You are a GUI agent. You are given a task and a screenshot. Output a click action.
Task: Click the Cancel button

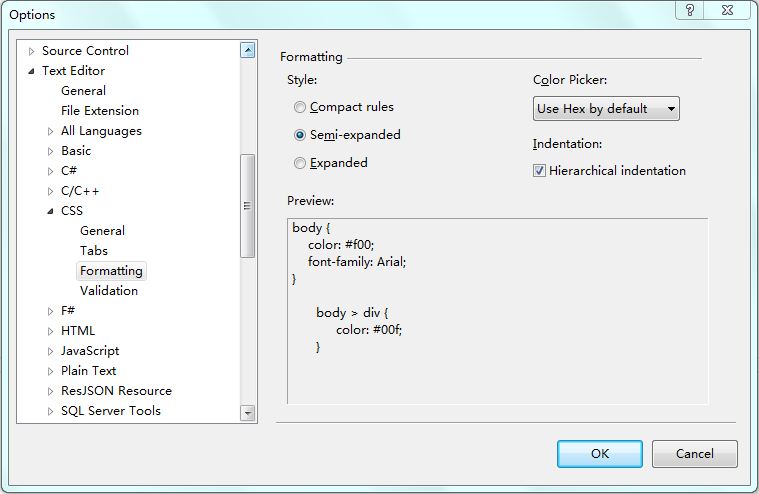(x=694, y=454)
